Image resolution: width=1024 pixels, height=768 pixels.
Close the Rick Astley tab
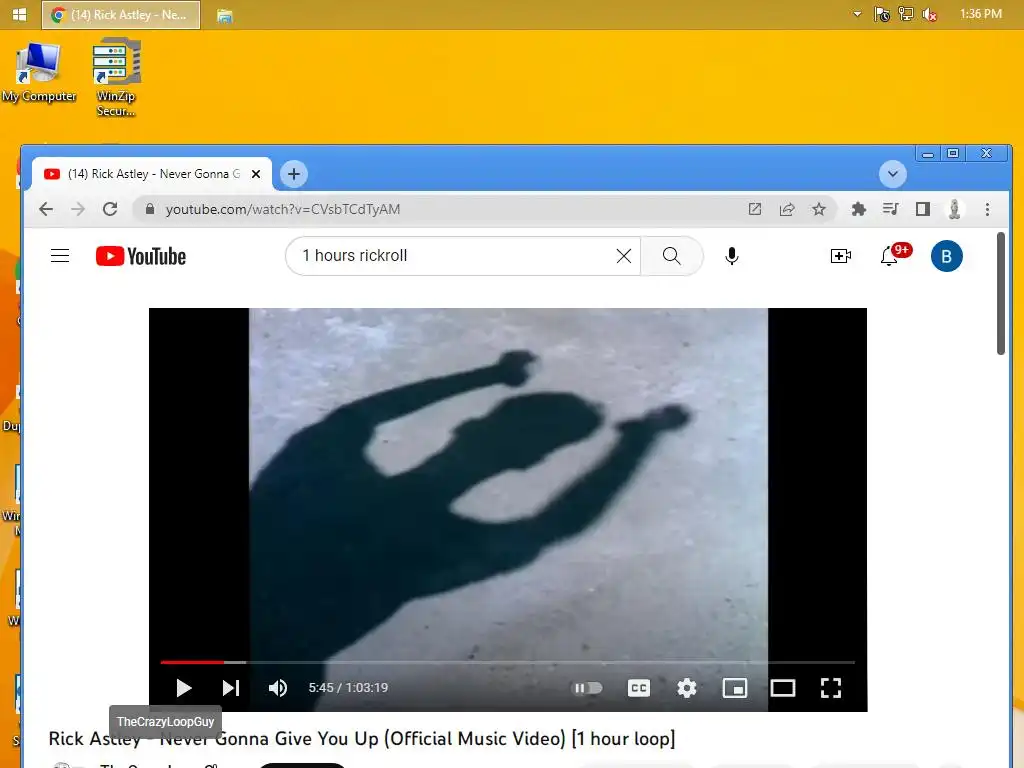coord(256,174)
